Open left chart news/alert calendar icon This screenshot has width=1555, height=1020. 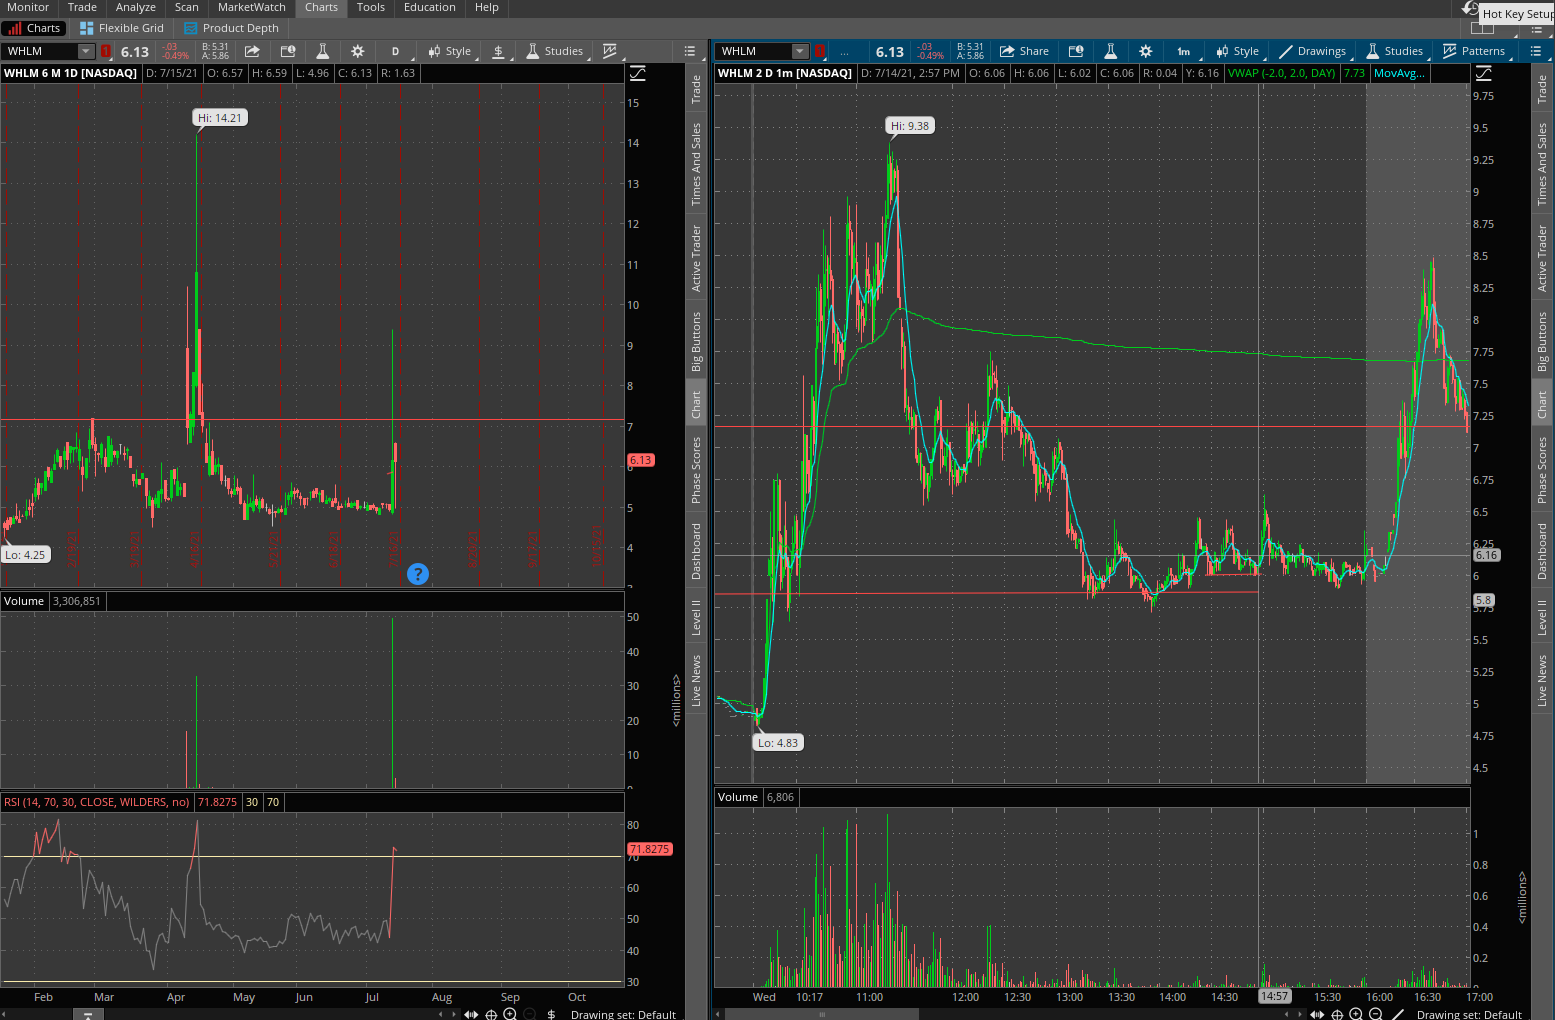point(288,51)
